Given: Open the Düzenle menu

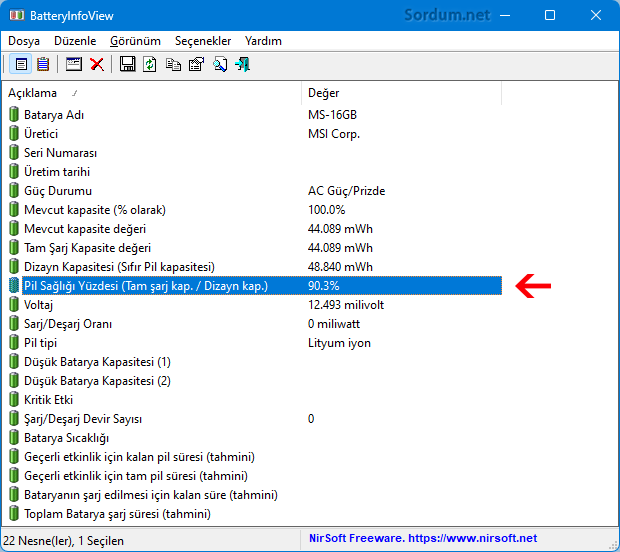Looking at the screenshot, I should point(75,41).
